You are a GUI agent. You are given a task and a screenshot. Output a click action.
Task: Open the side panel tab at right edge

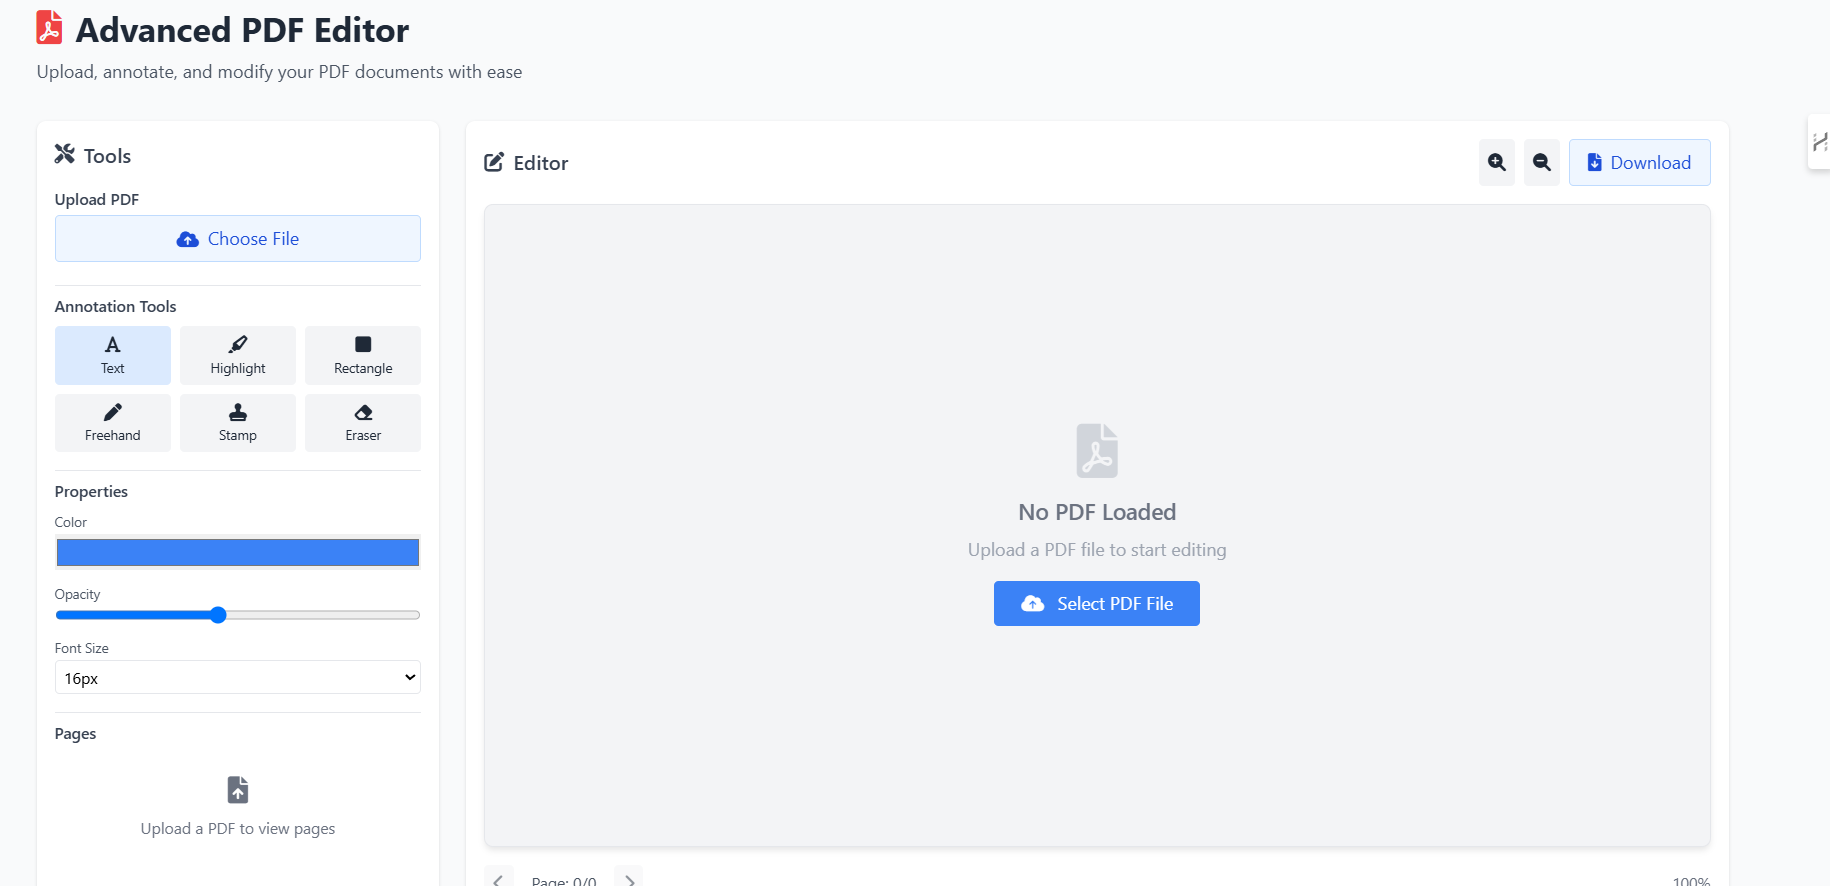1819,142
